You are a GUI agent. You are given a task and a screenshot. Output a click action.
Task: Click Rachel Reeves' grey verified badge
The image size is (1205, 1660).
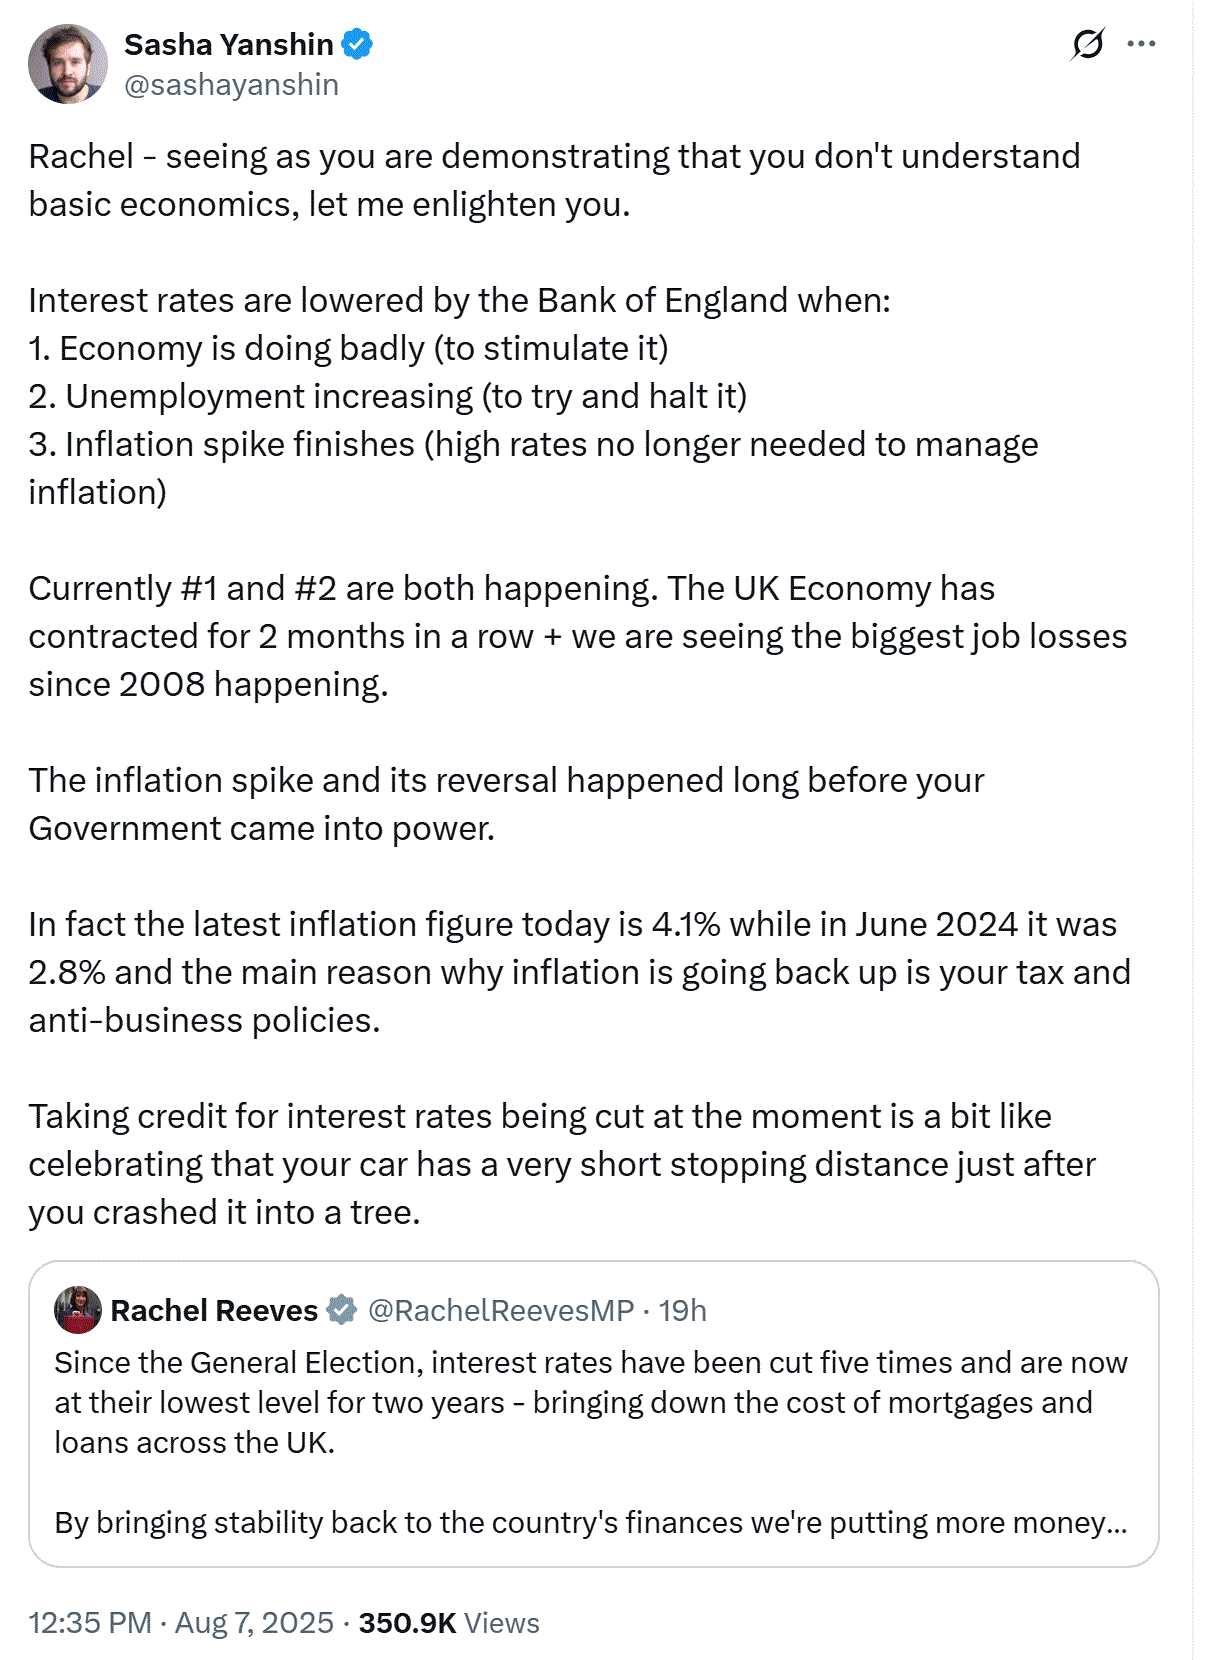click(342, 1310)
